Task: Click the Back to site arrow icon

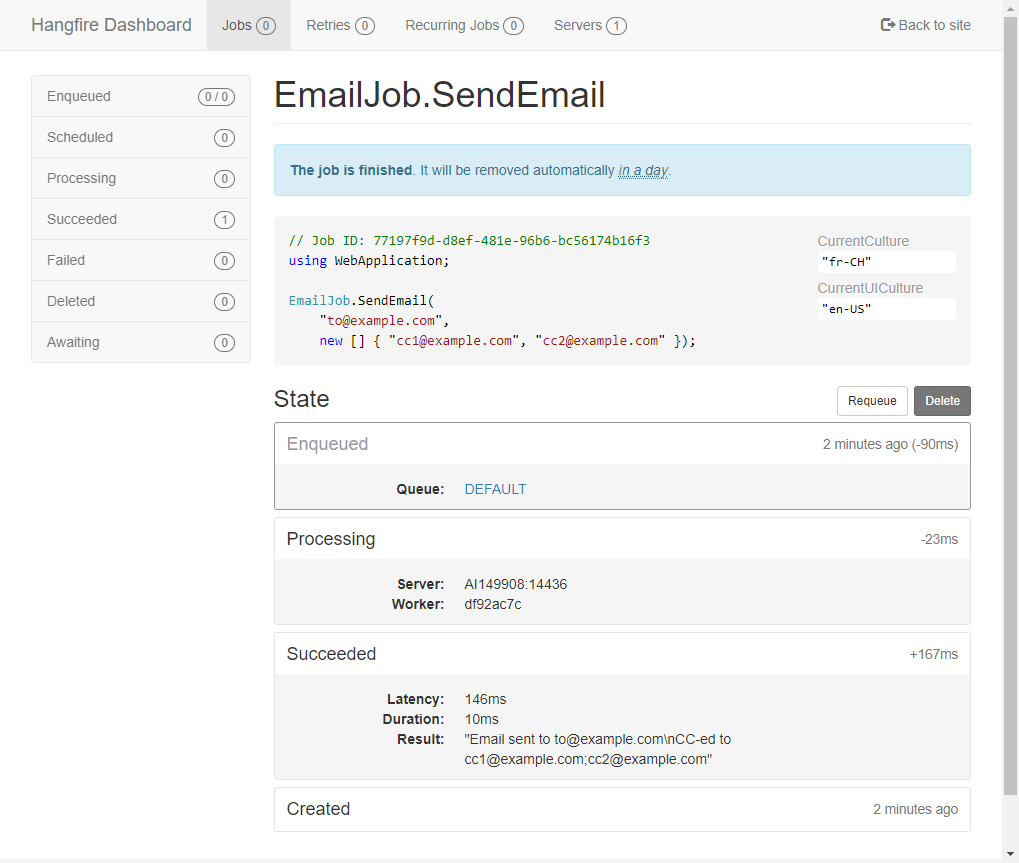Action: click(x=887, y=25)
